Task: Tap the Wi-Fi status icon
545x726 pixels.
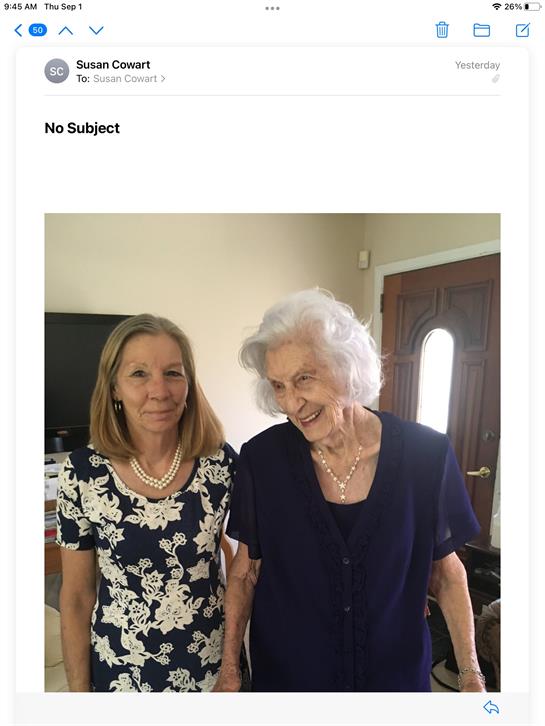Action: coord(497,6)
